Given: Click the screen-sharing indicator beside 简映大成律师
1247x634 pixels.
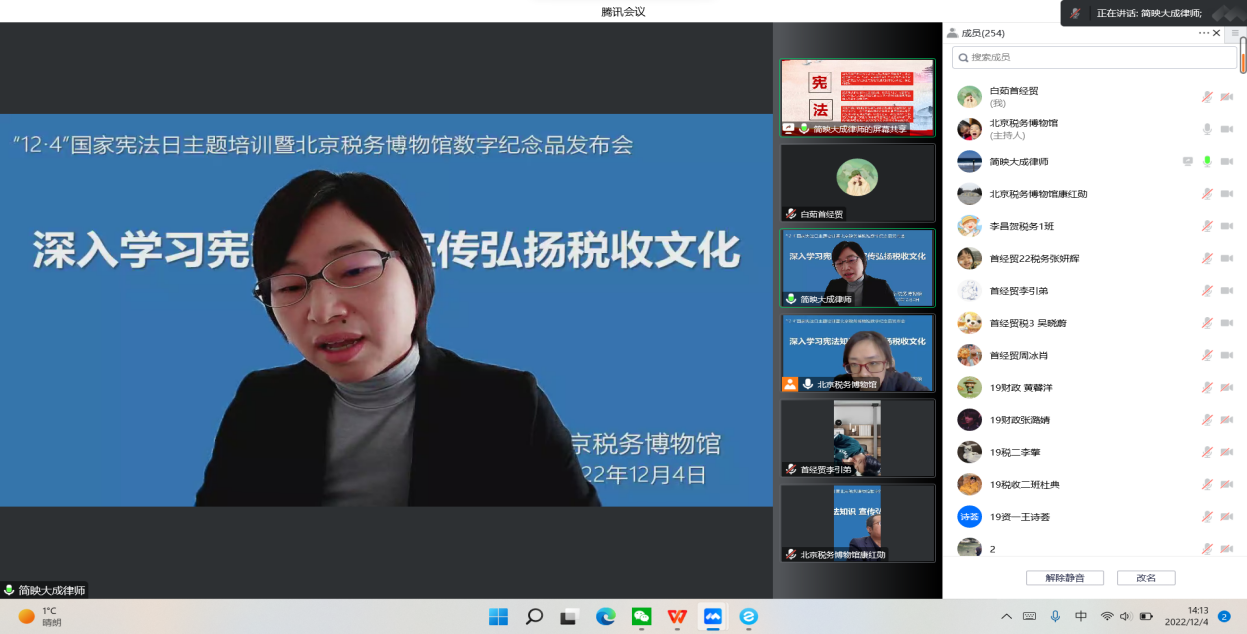Looking at the screenshot, I should click(1187, 161).
